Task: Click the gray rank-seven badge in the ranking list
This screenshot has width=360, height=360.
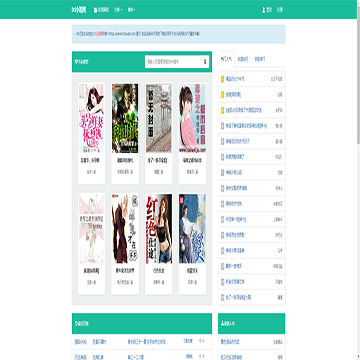Action: point(223,172)
